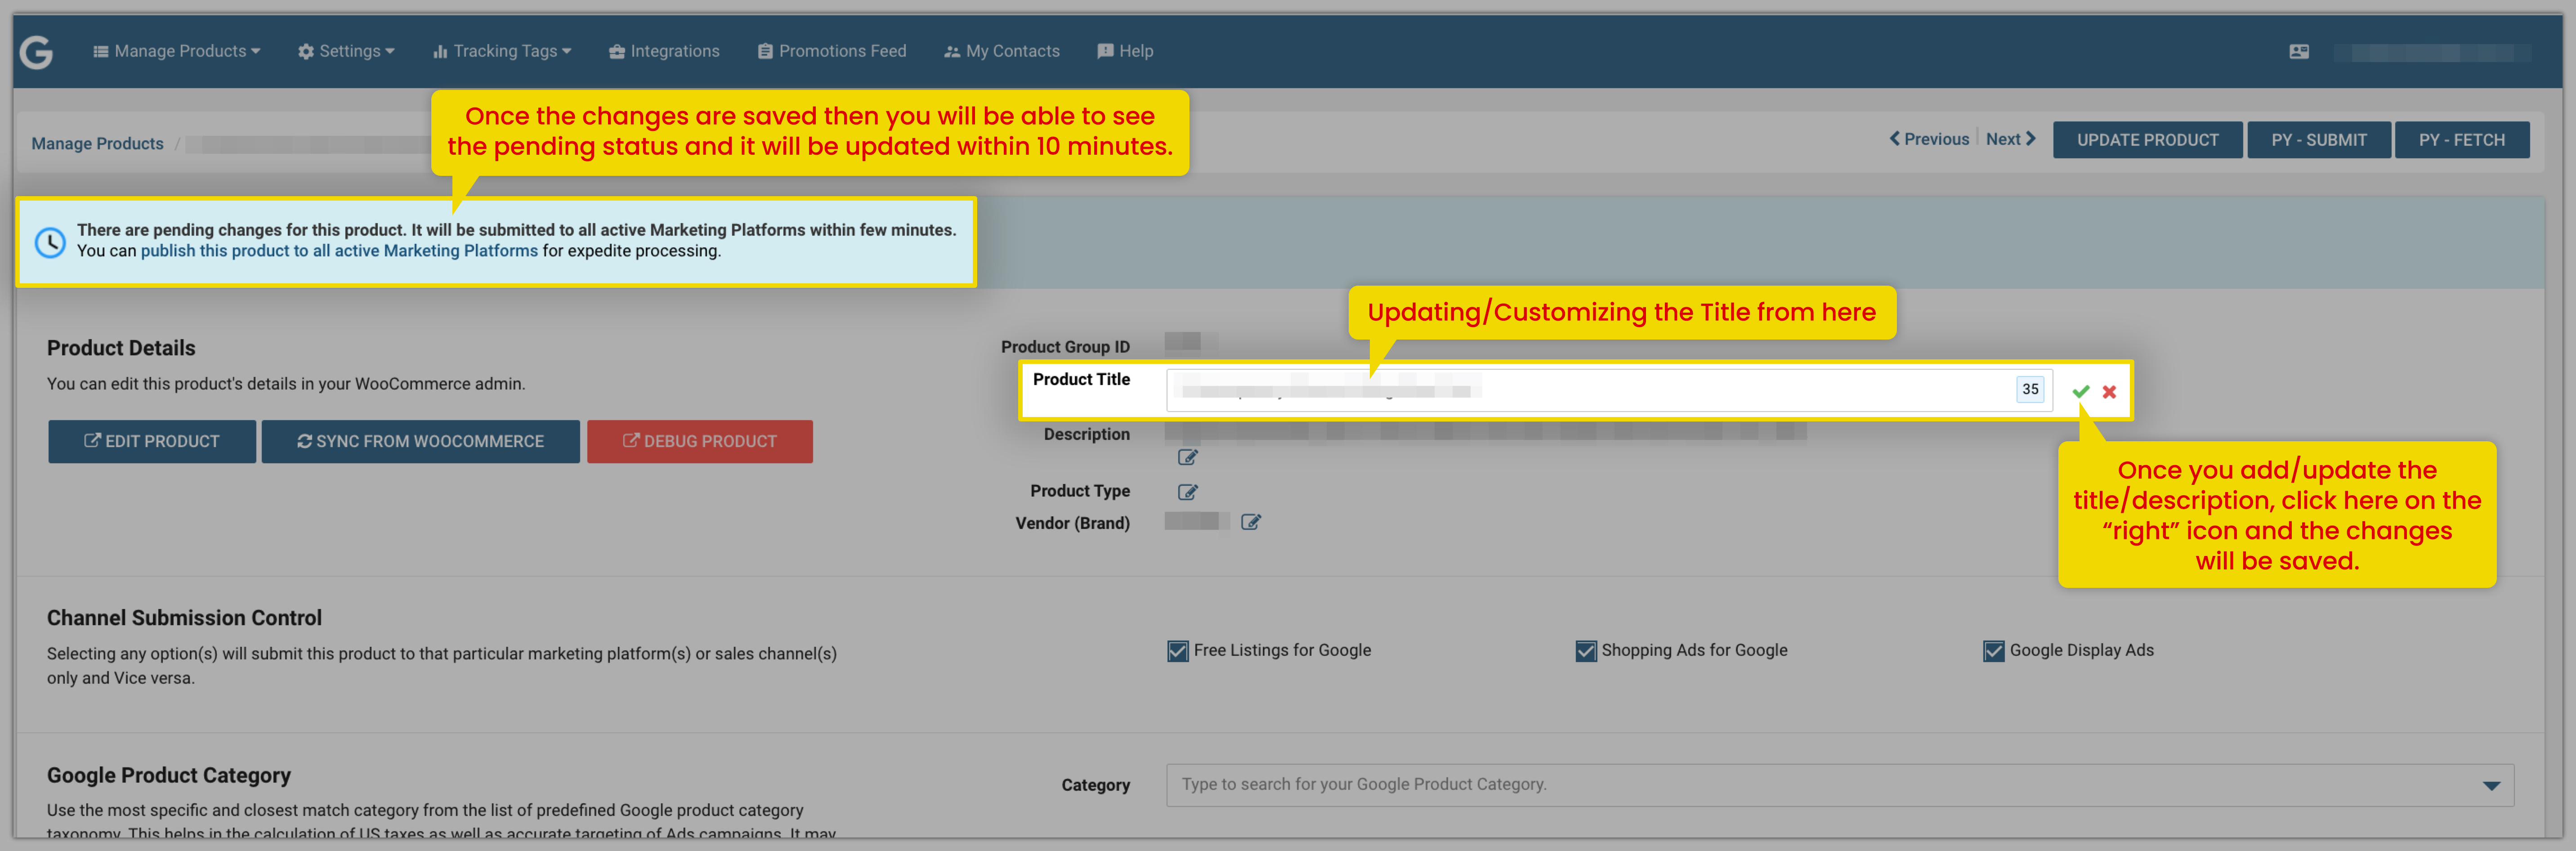The width and height of the screenshot is (2576, 851).
Task: Click the Vendor (Brand) edit icon
Action: (1251, 522)
